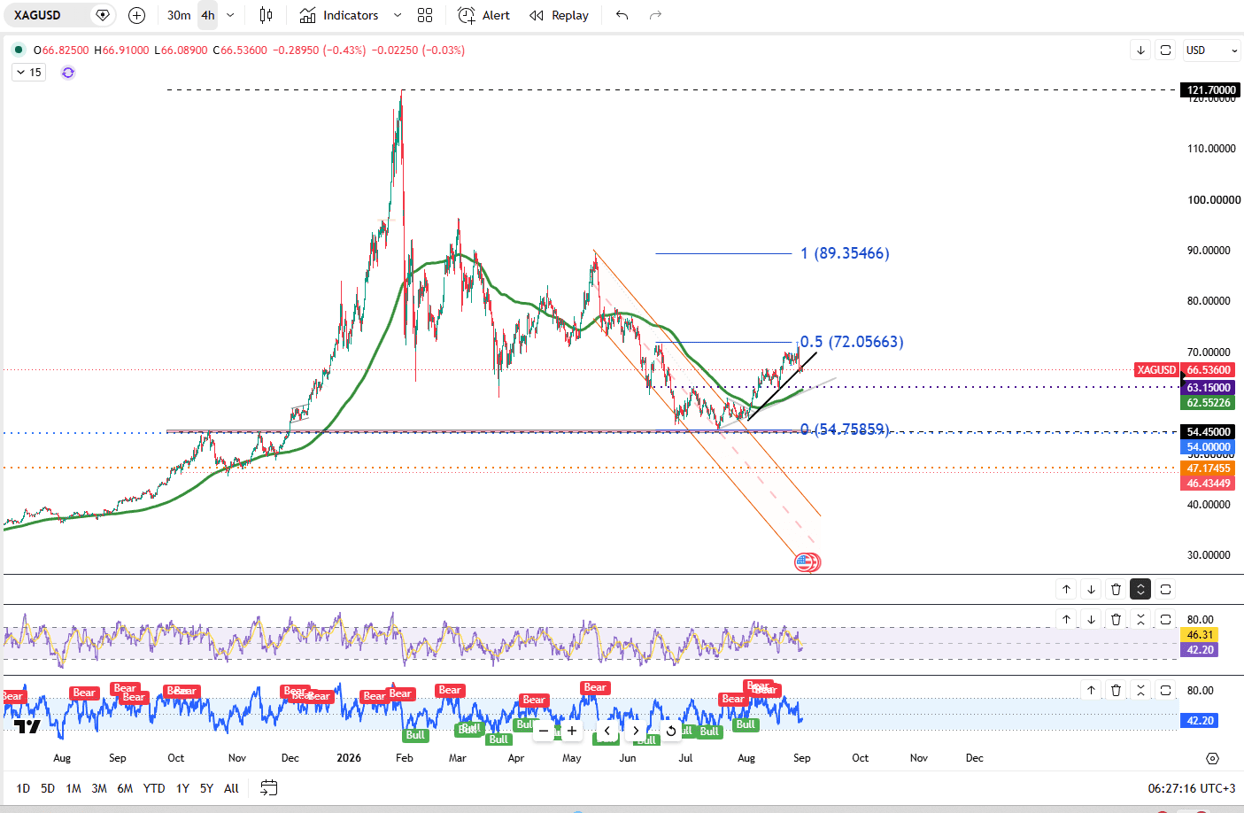The height and width of the screenshot is (813, 1244).
Task: Open the Indicators panel
Action: tap(339, 15)
